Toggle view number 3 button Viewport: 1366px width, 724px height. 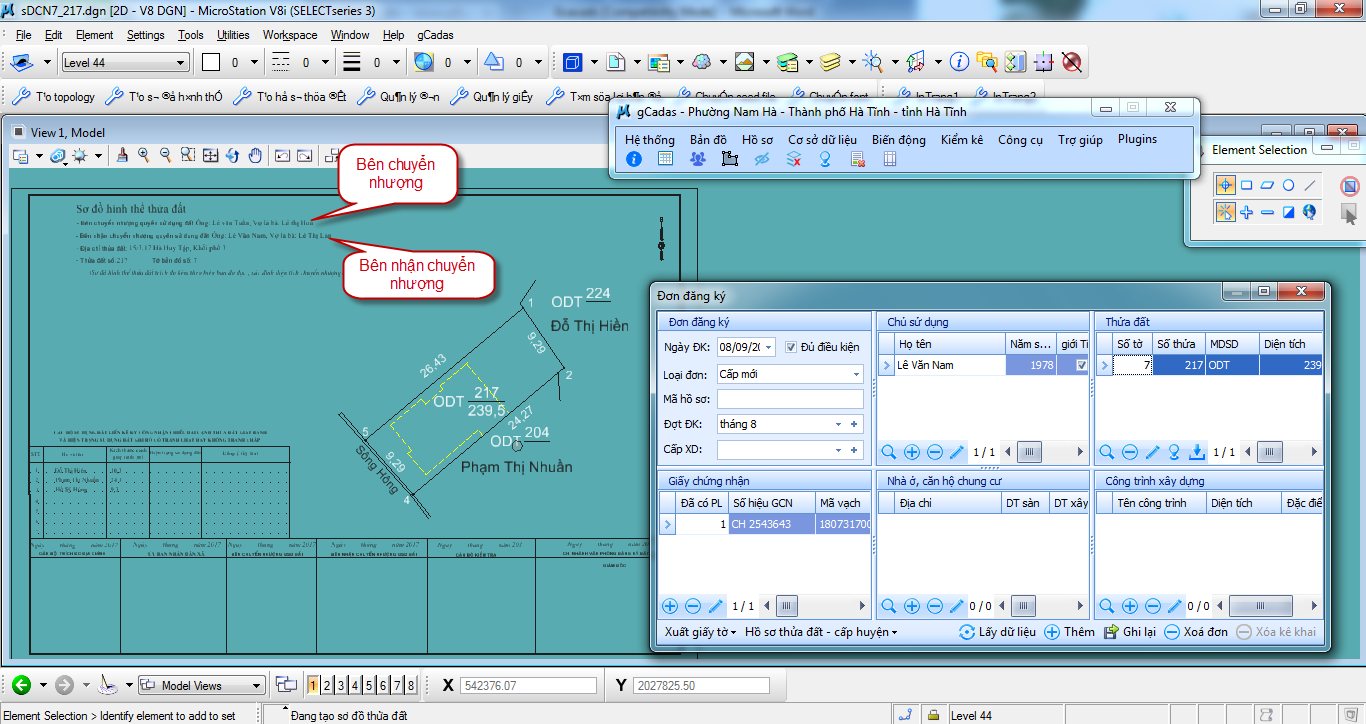(341, 685)
